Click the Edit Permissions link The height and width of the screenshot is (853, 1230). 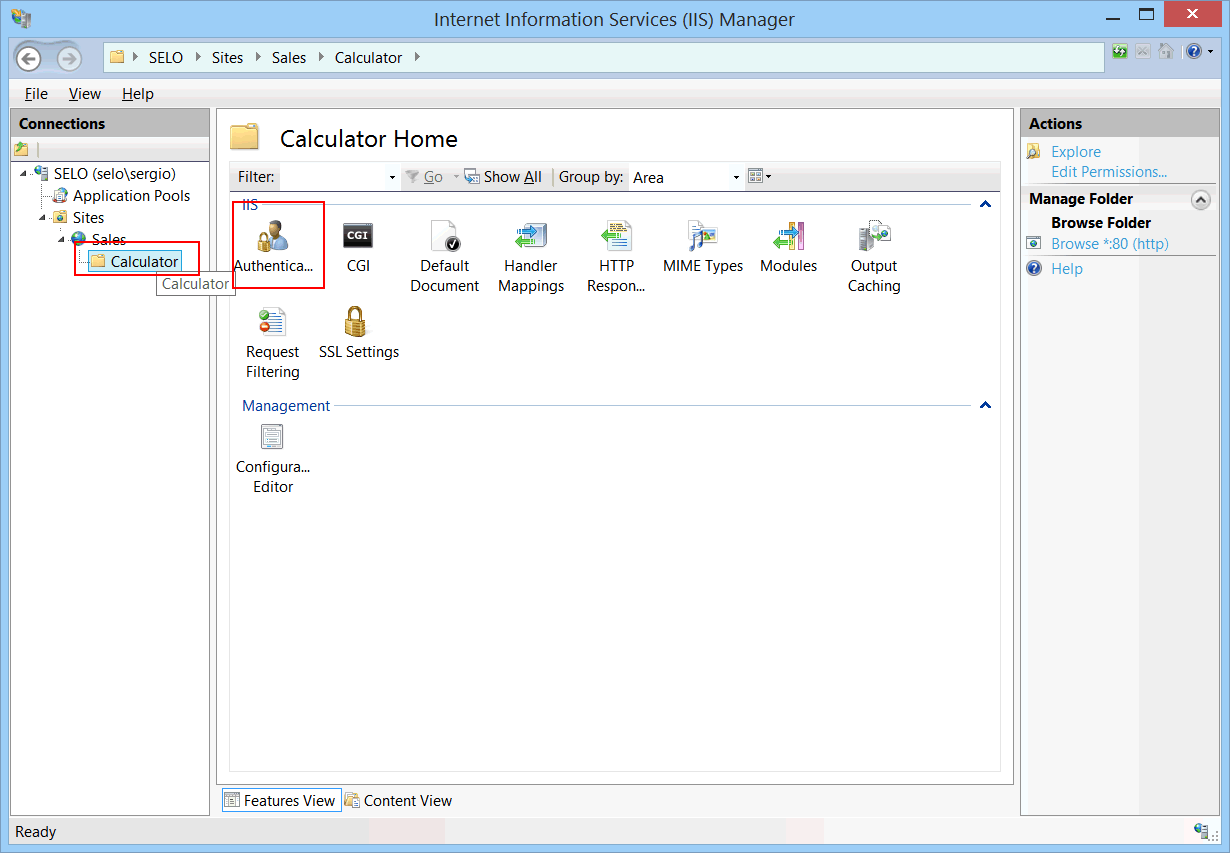click(1109, 172)
